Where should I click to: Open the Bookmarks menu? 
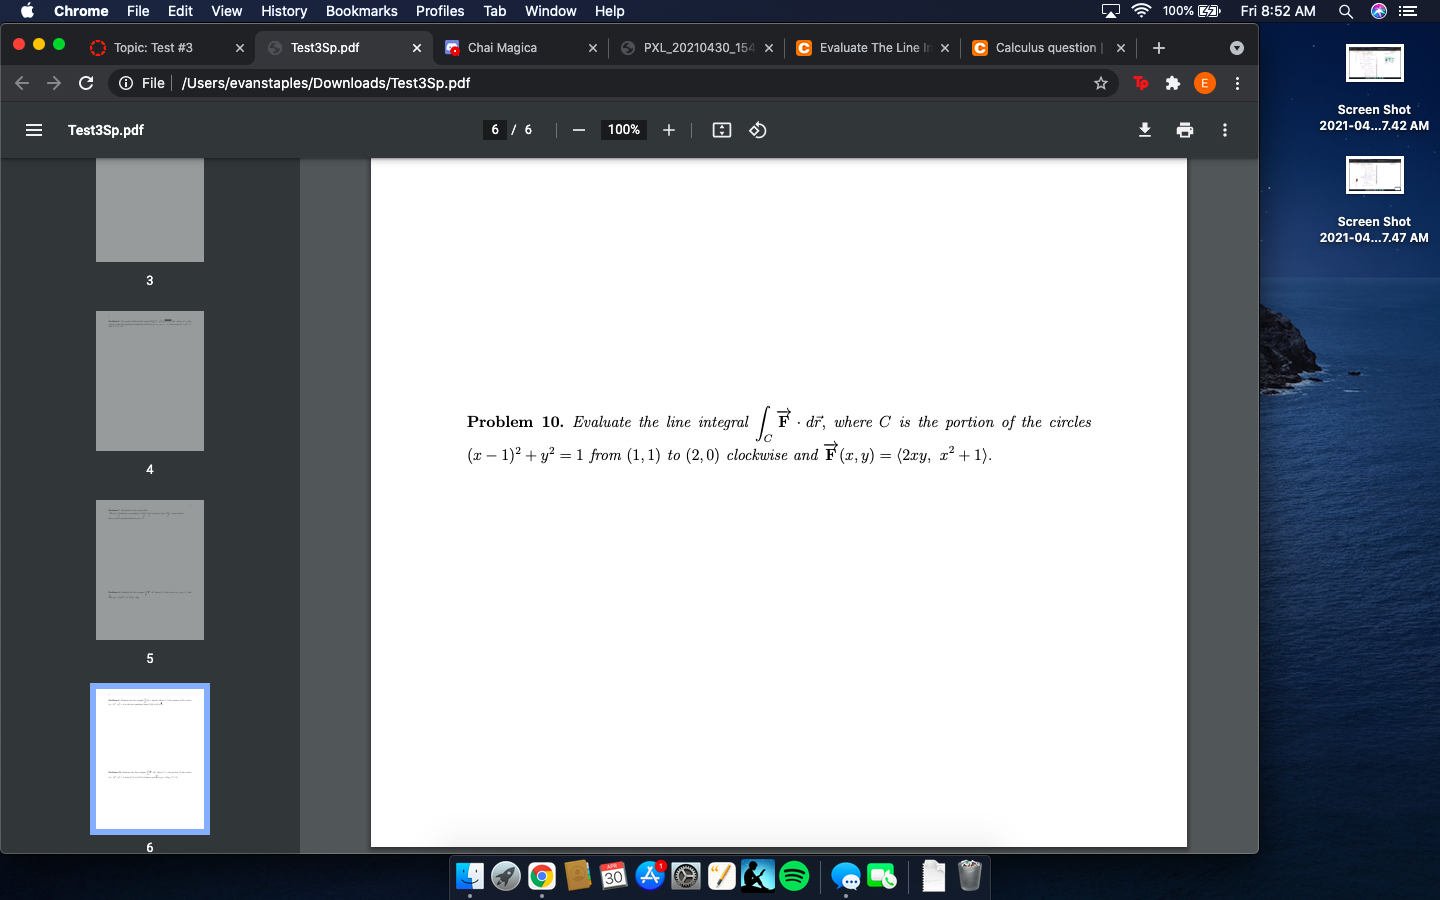point(361,11)
